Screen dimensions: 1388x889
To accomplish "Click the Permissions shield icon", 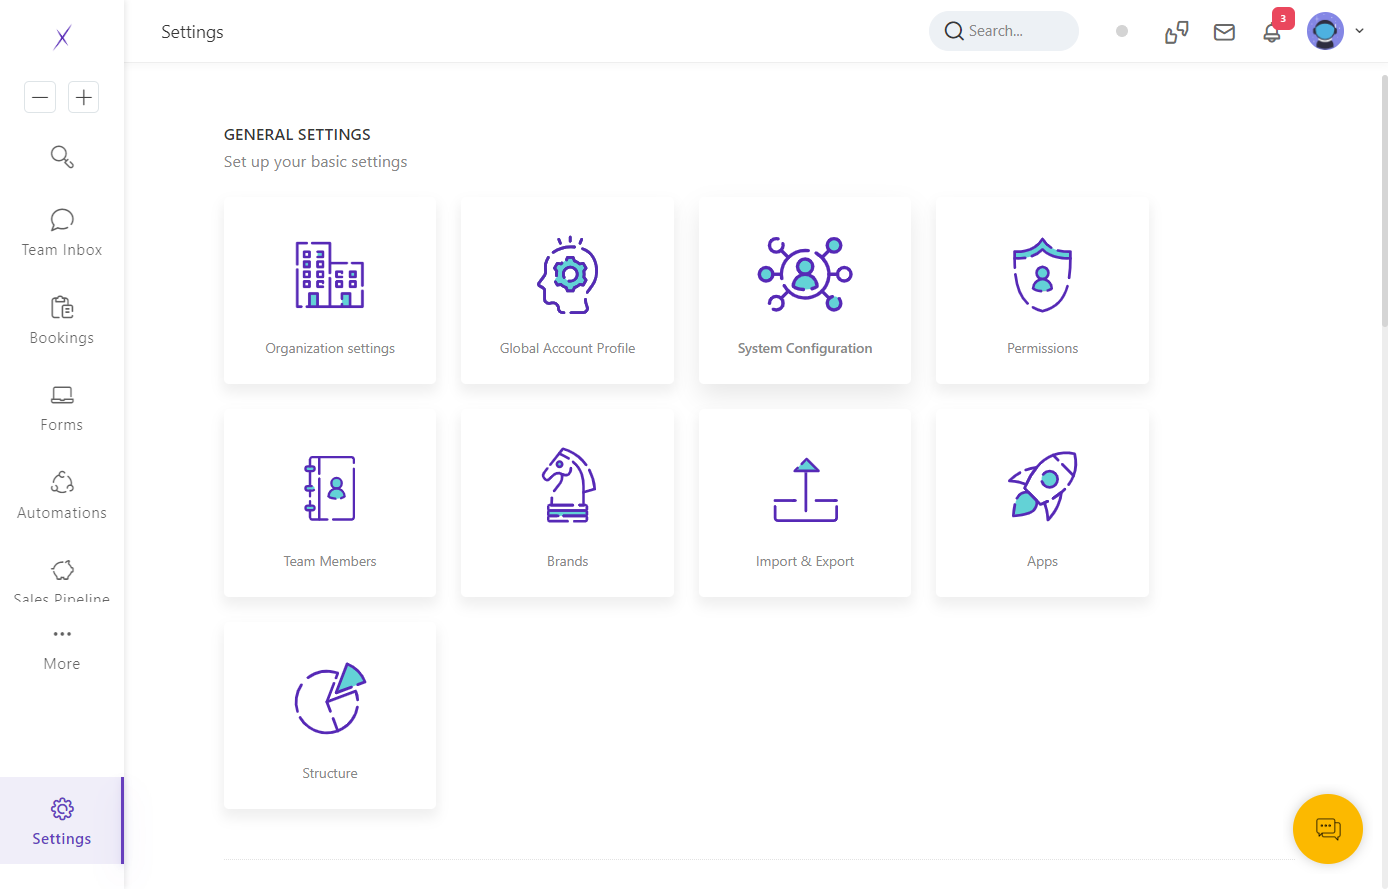I will point(1042,275).
